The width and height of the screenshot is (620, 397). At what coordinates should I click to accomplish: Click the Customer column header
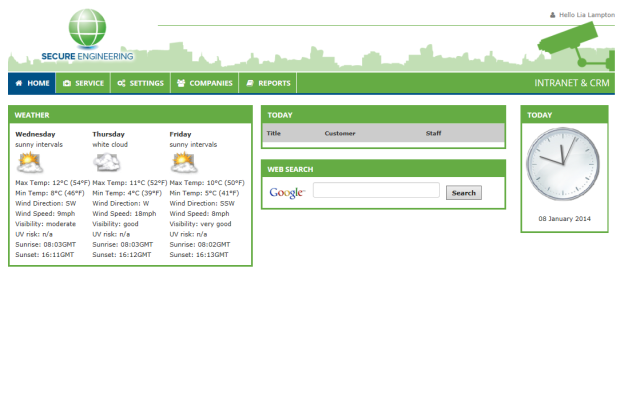click(x=340, y=133)
